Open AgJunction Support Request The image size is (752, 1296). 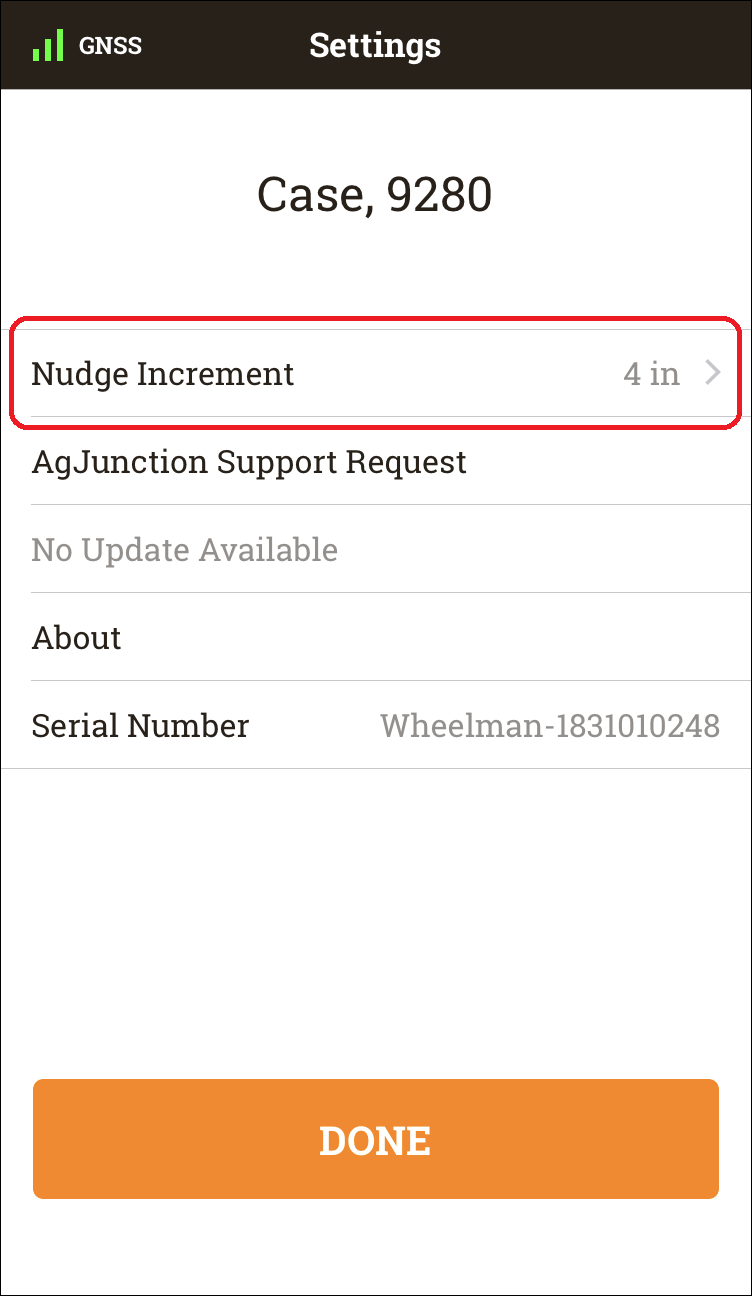point(375,461)
